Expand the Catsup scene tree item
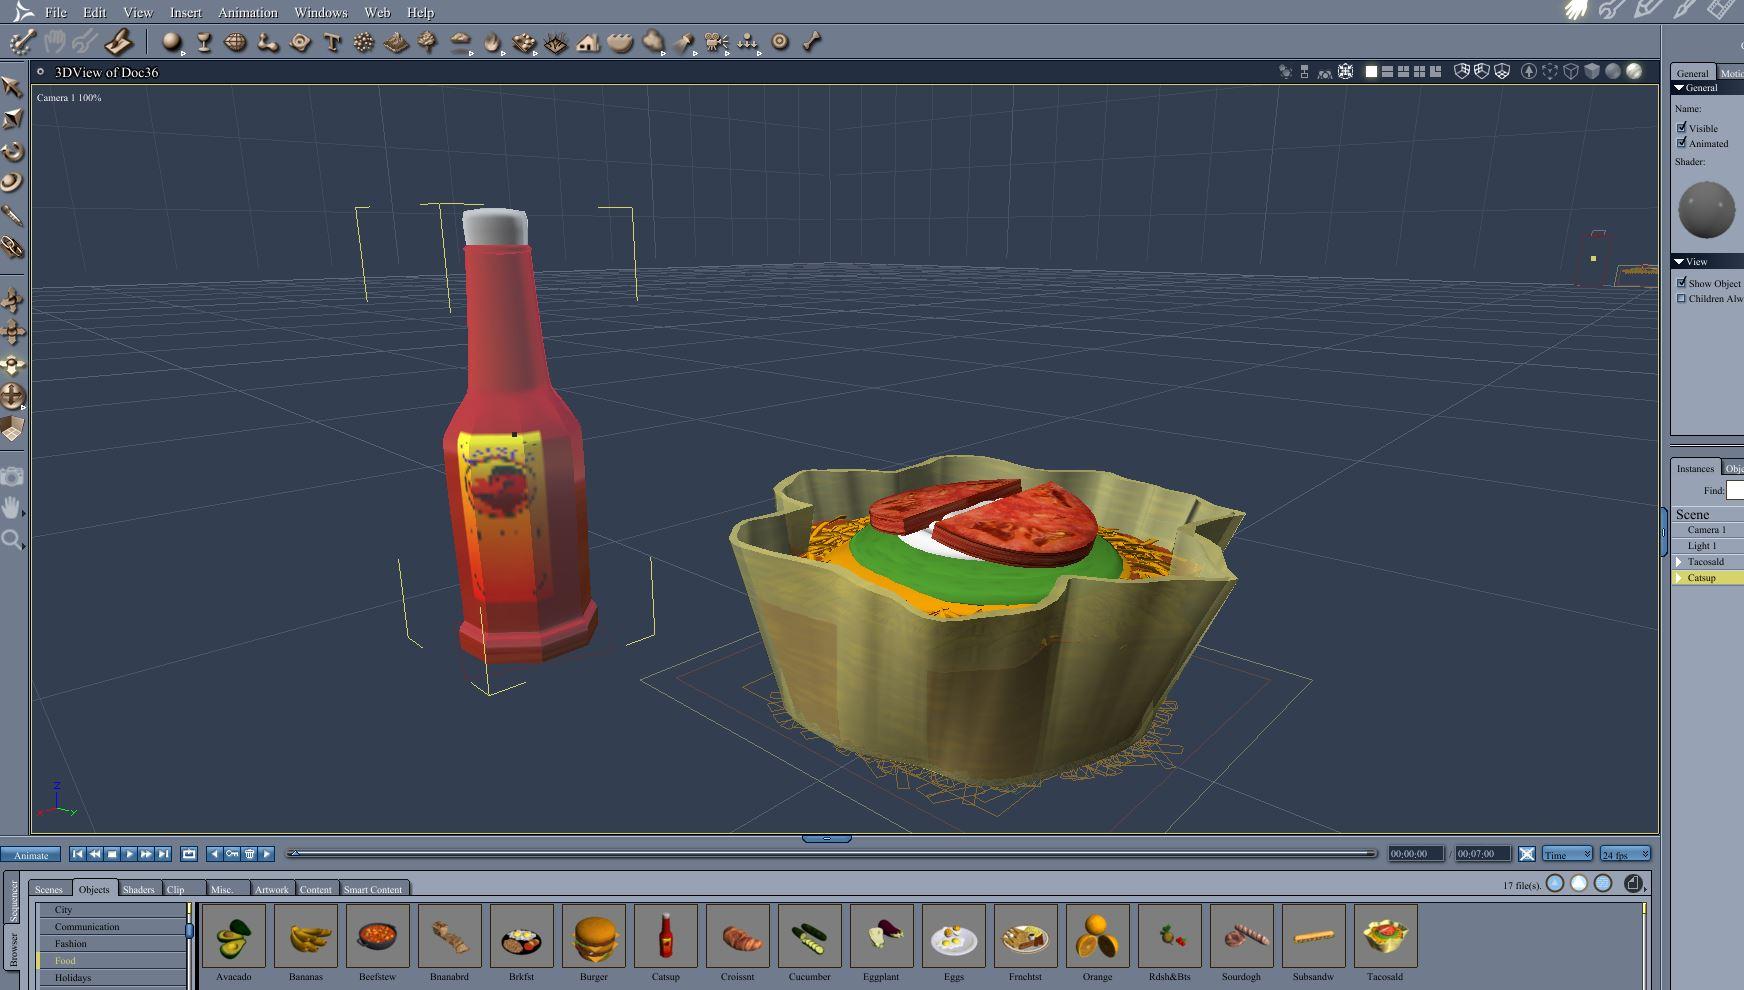The height and width of the screenshot is (990, 1744). (1679, 578)
